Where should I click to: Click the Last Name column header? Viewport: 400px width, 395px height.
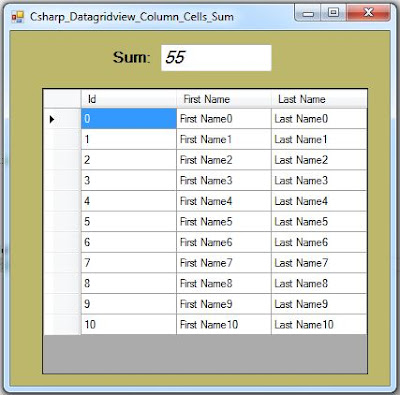[319, 99]
